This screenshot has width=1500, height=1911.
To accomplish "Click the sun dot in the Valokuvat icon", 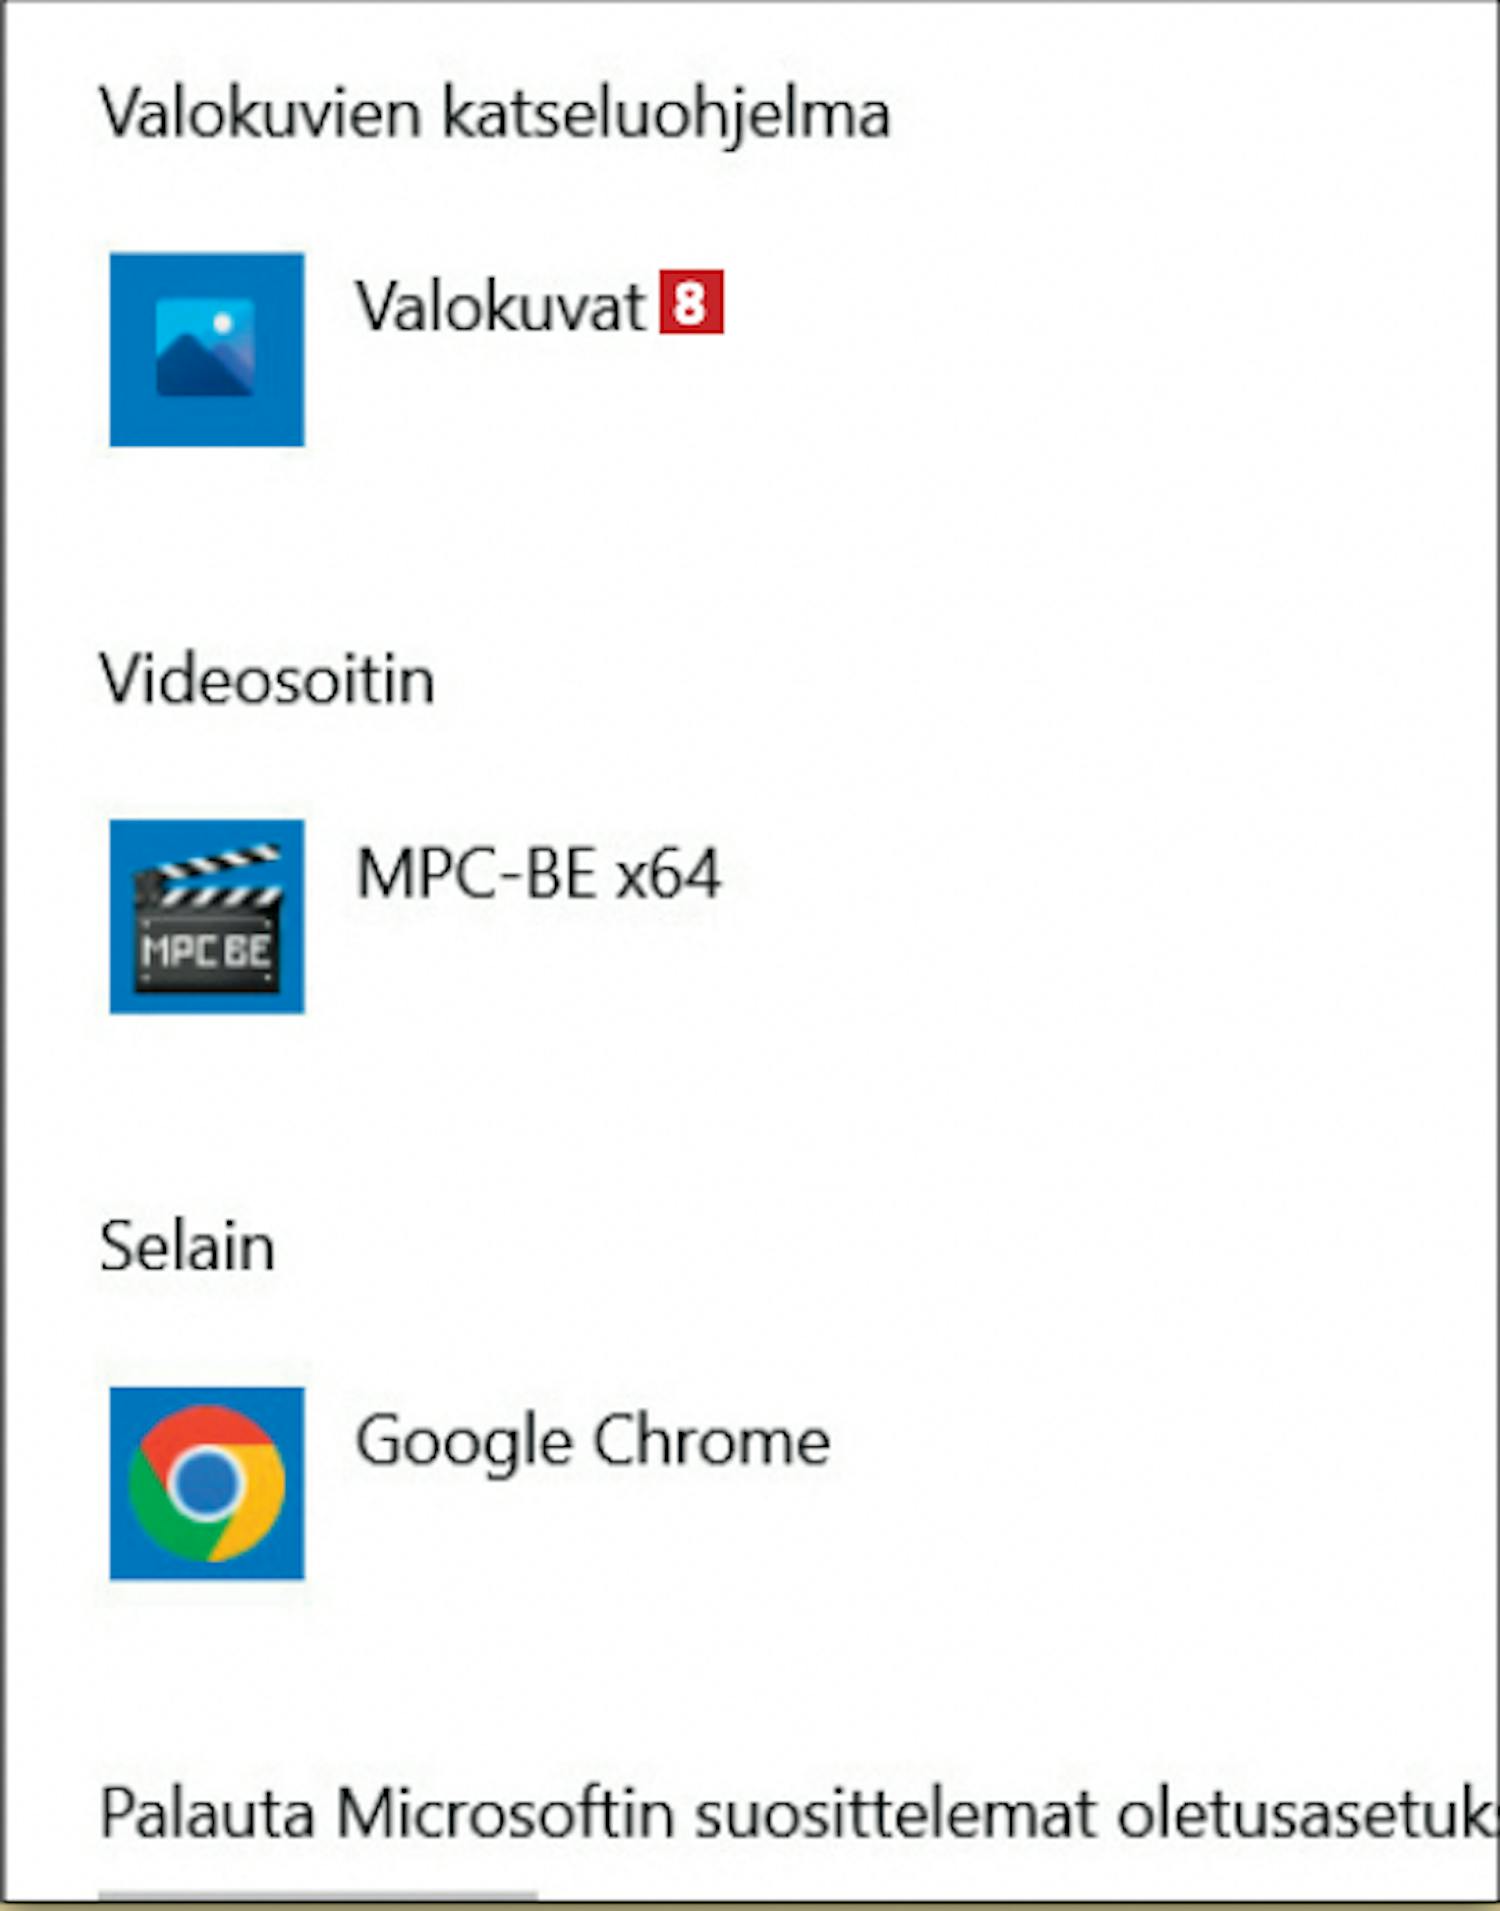I will tap(223, 323).
